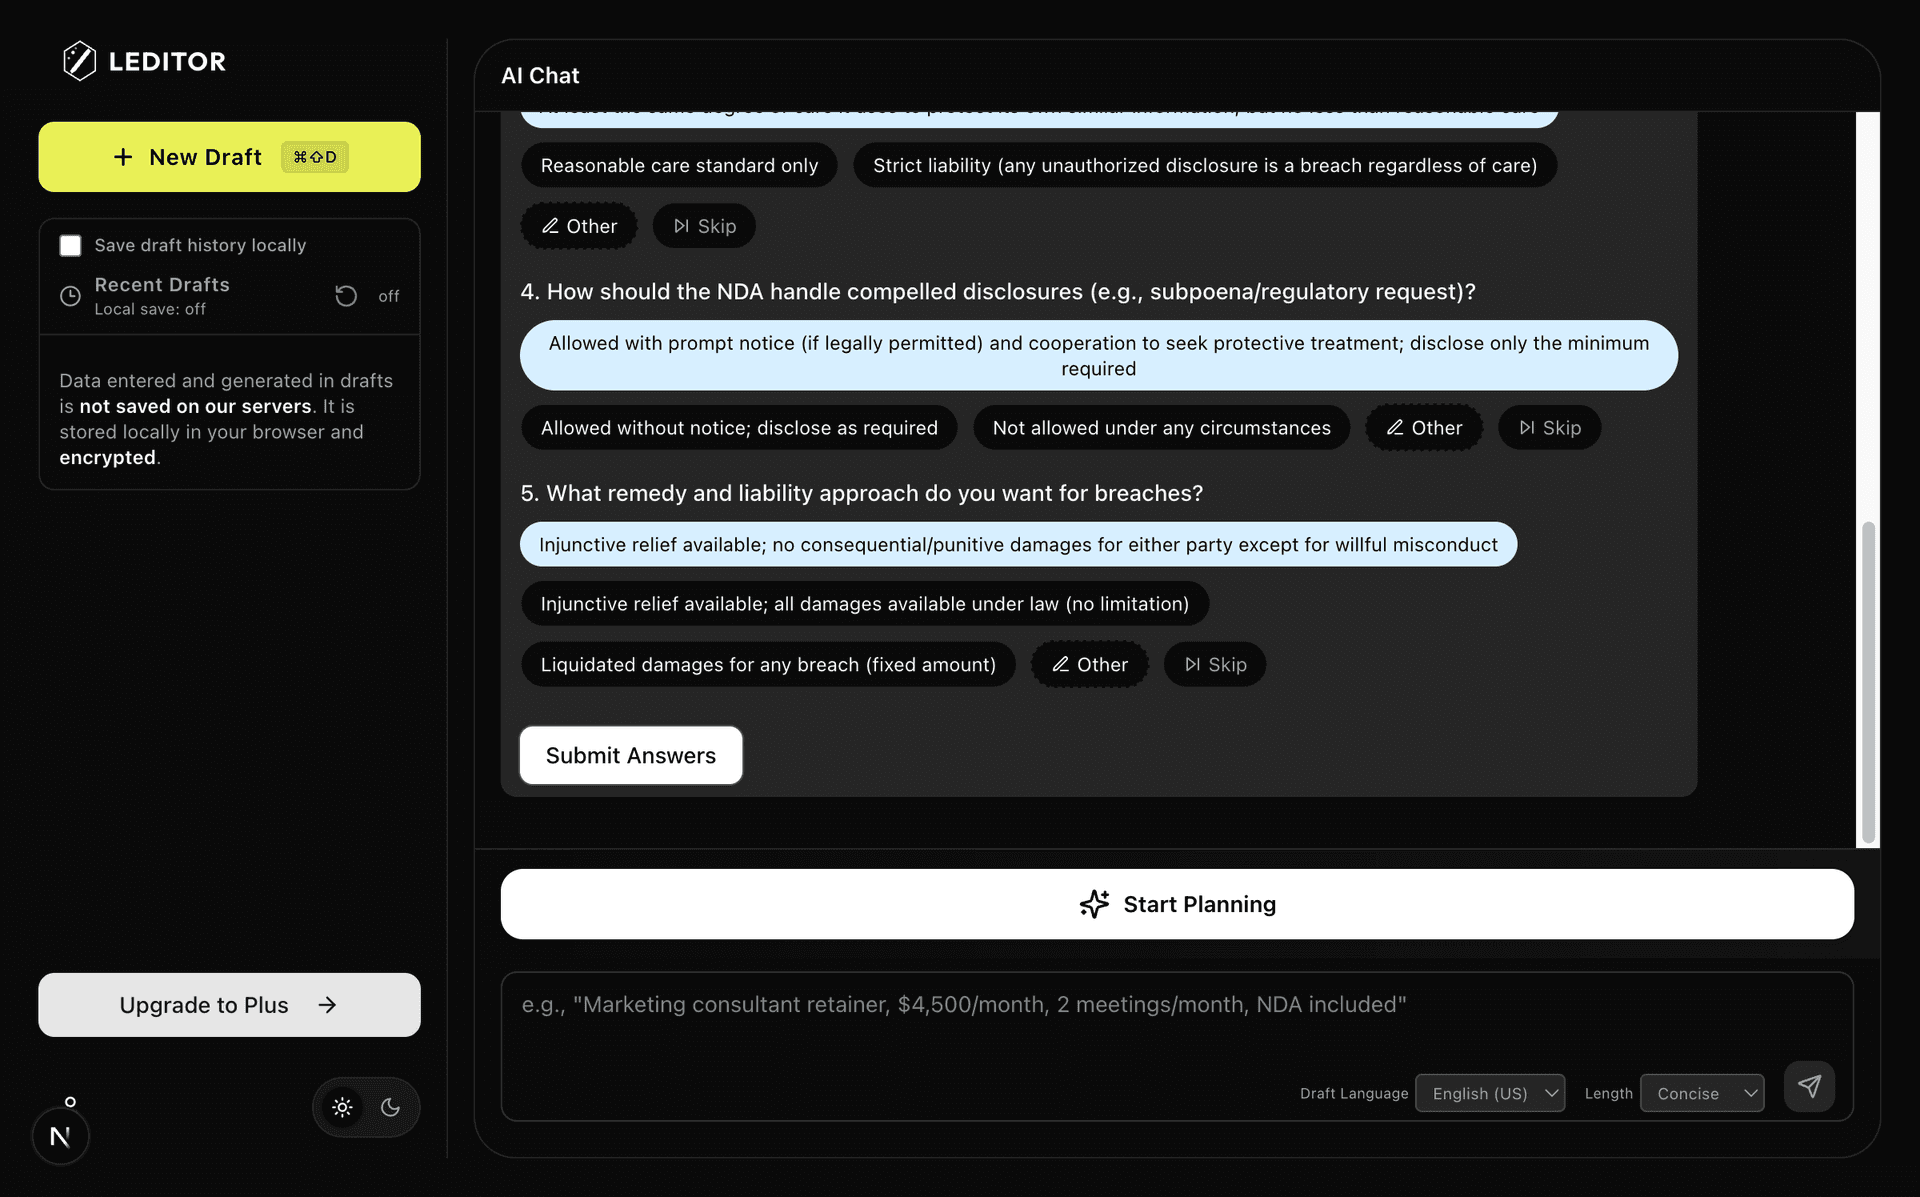Click 'Upgrade to Plus'

[229, 1005]
